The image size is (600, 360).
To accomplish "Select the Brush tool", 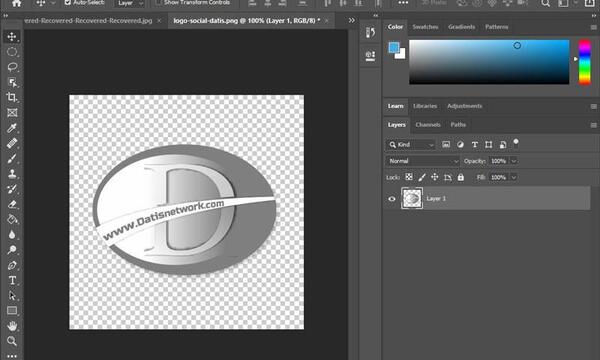I will coord(12,158).
